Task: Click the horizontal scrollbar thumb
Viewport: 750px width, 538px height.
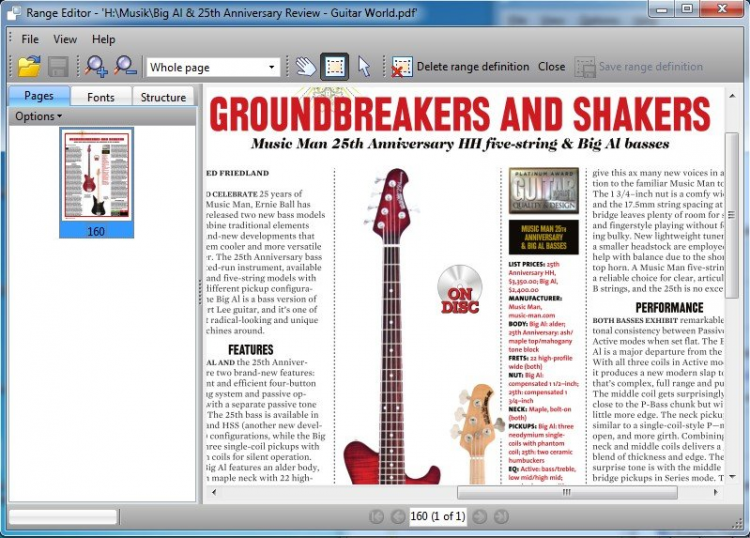Action: click(x=567, y=492)
